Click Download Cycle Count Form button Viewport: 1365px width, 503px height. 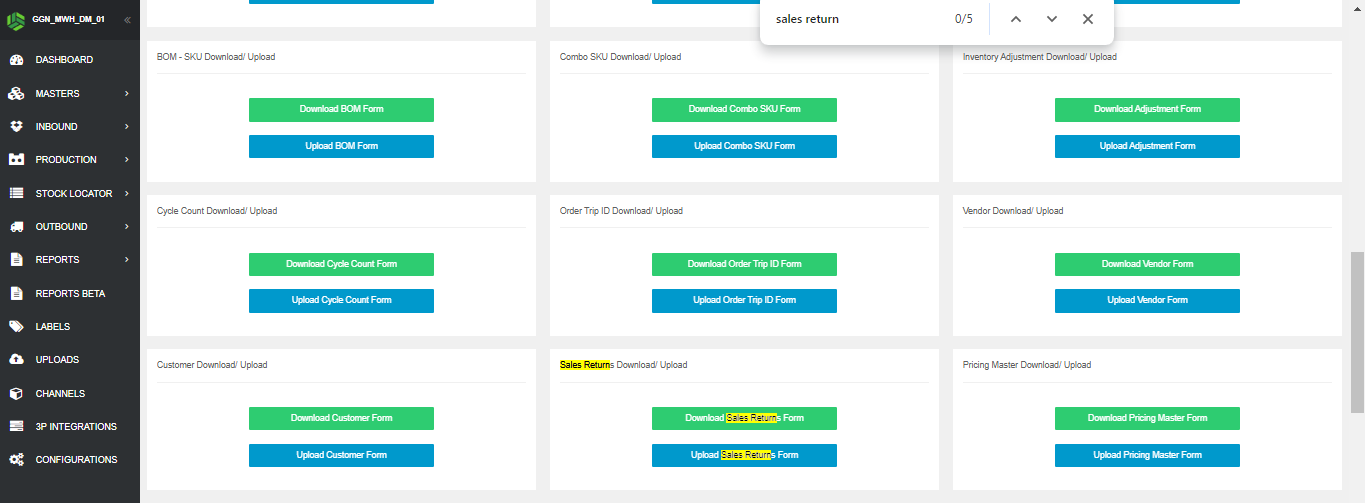[341, 264]
